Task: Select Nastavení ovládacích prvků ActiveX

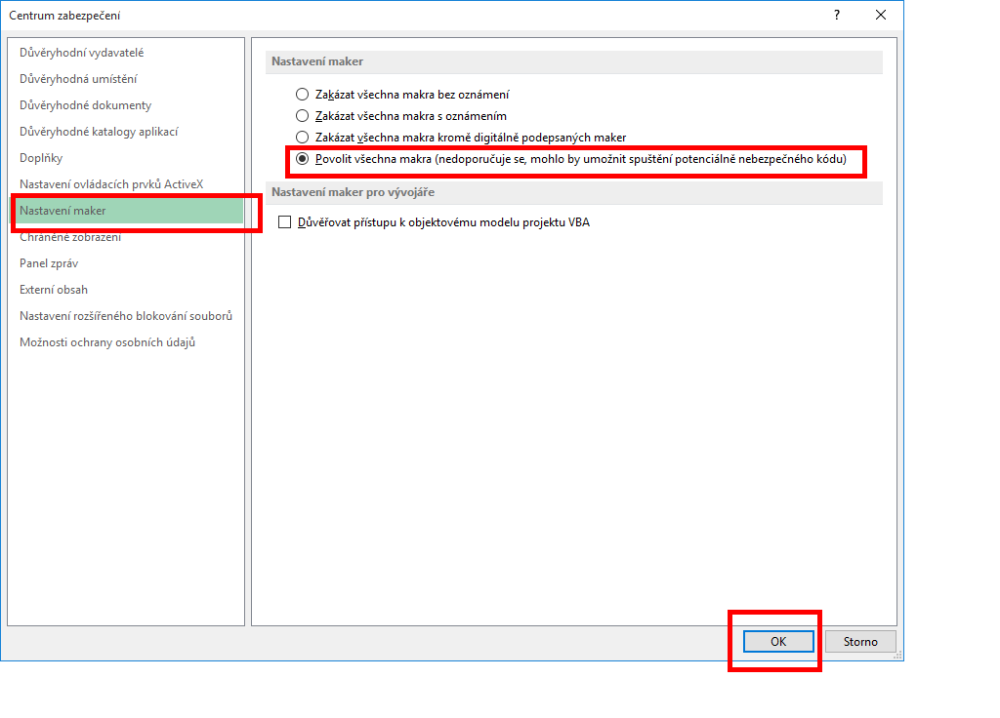Action: pos(111,184)
